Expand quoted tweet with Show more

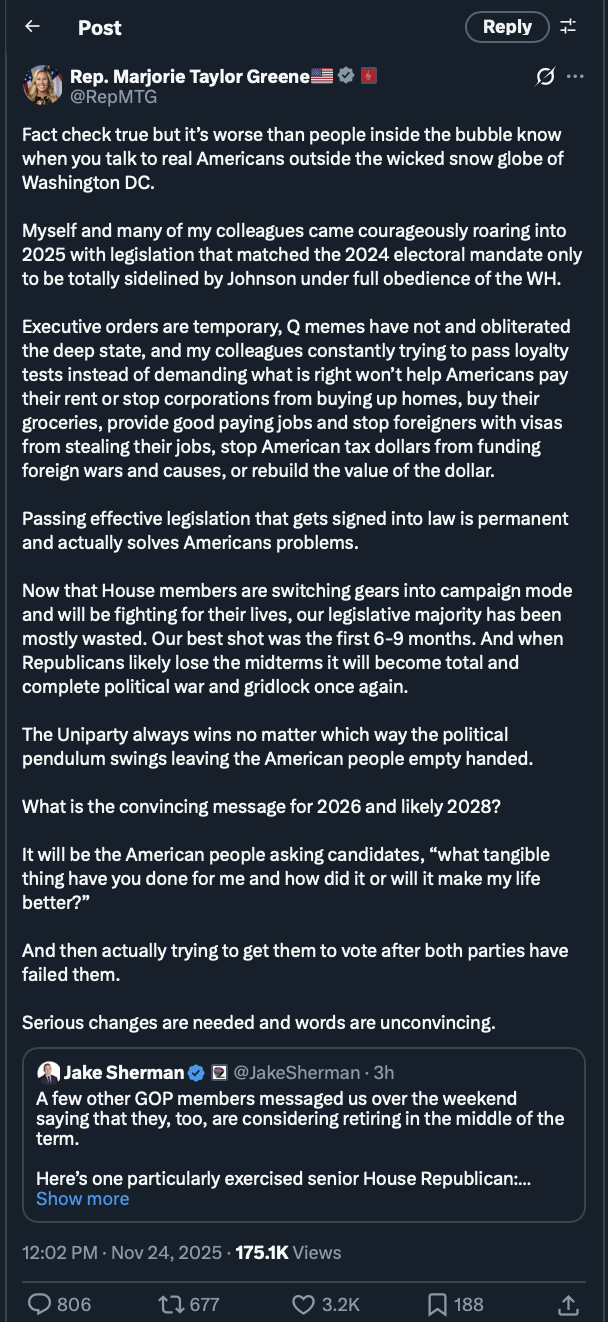tap(82, 1198)
